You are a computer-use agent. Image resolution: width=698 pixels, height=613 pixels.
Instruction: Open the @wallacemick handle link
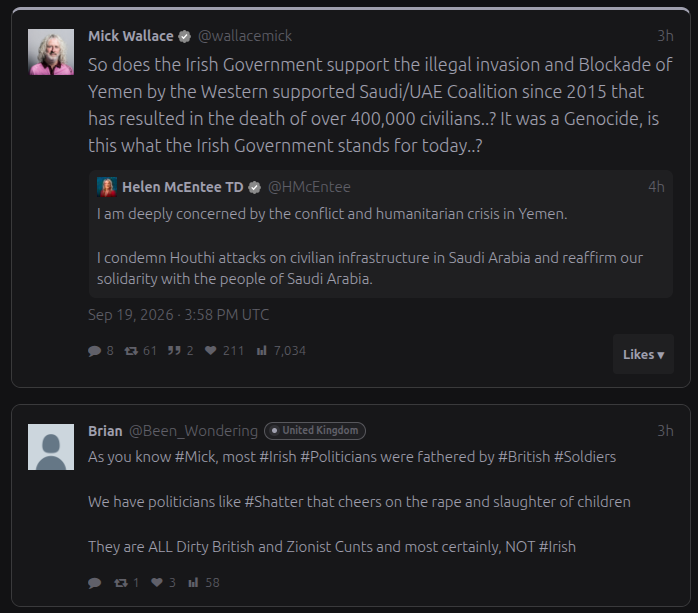pos(245,36)
